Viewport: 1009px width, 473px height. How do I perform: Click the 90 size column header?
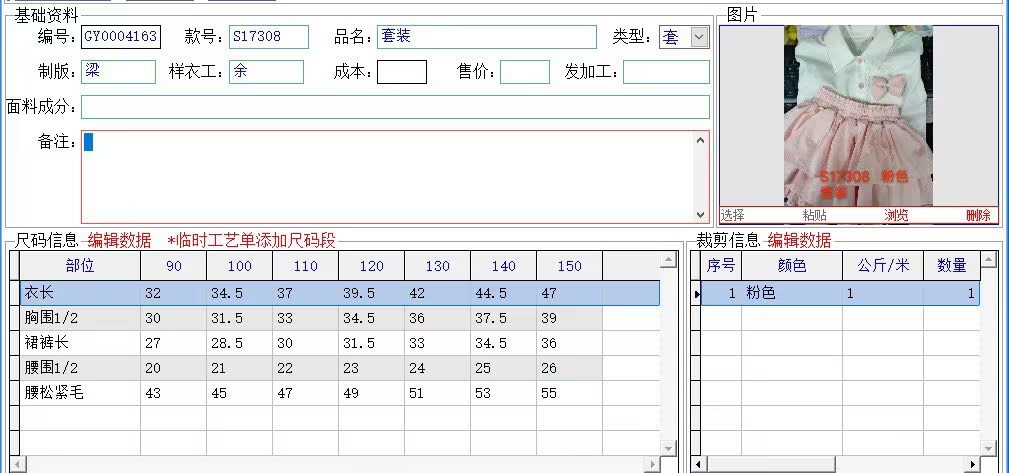pos(174,266)
